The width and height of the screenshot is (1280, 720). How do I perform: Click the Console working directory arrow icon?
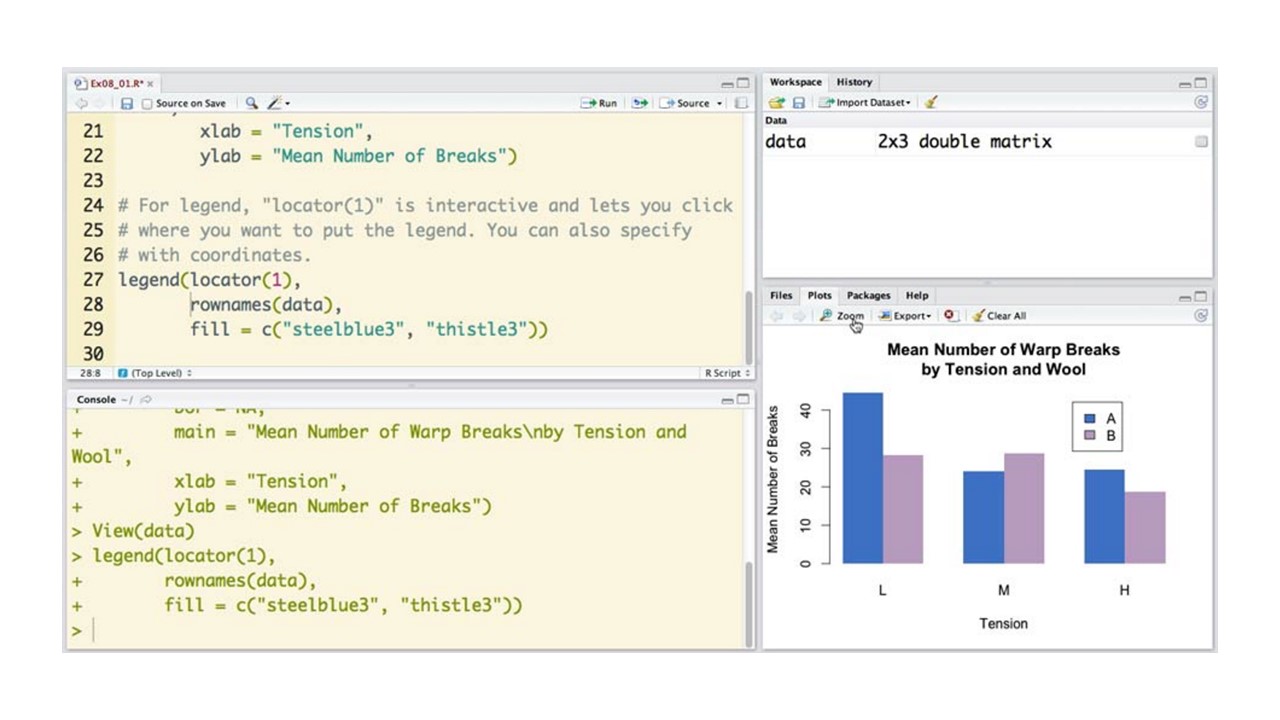[x=146, y=400]
